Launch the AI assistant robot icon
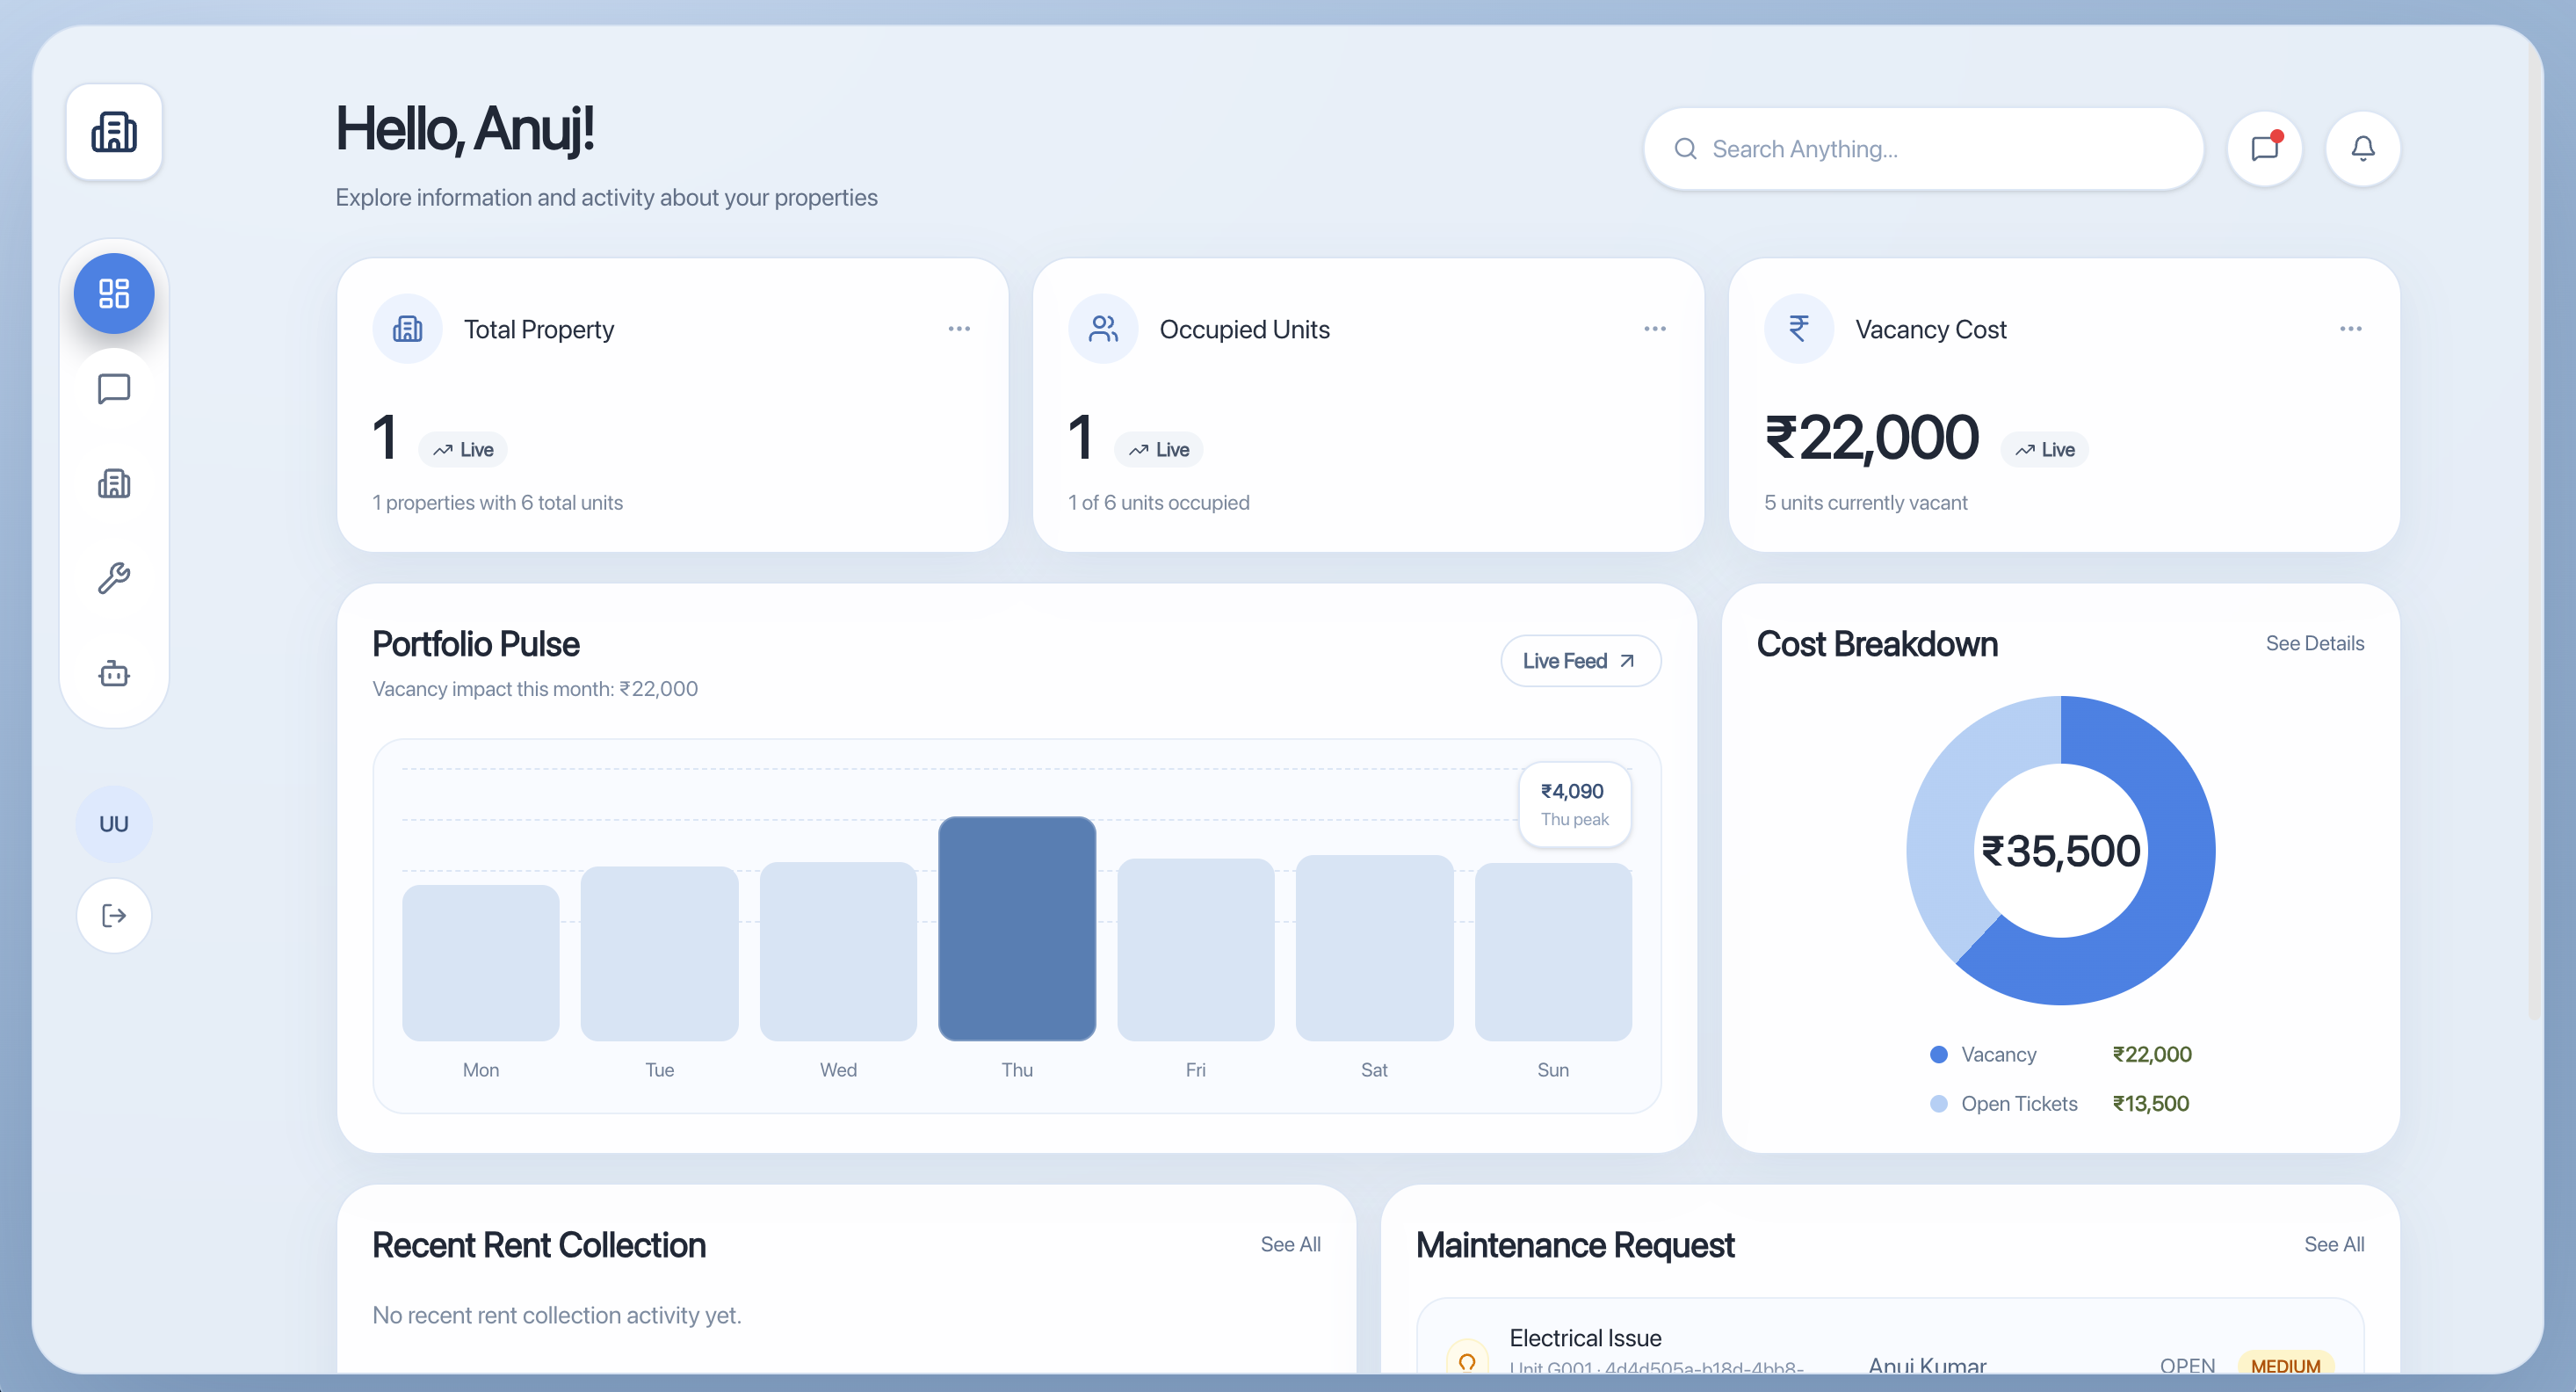 coord(114,673)
